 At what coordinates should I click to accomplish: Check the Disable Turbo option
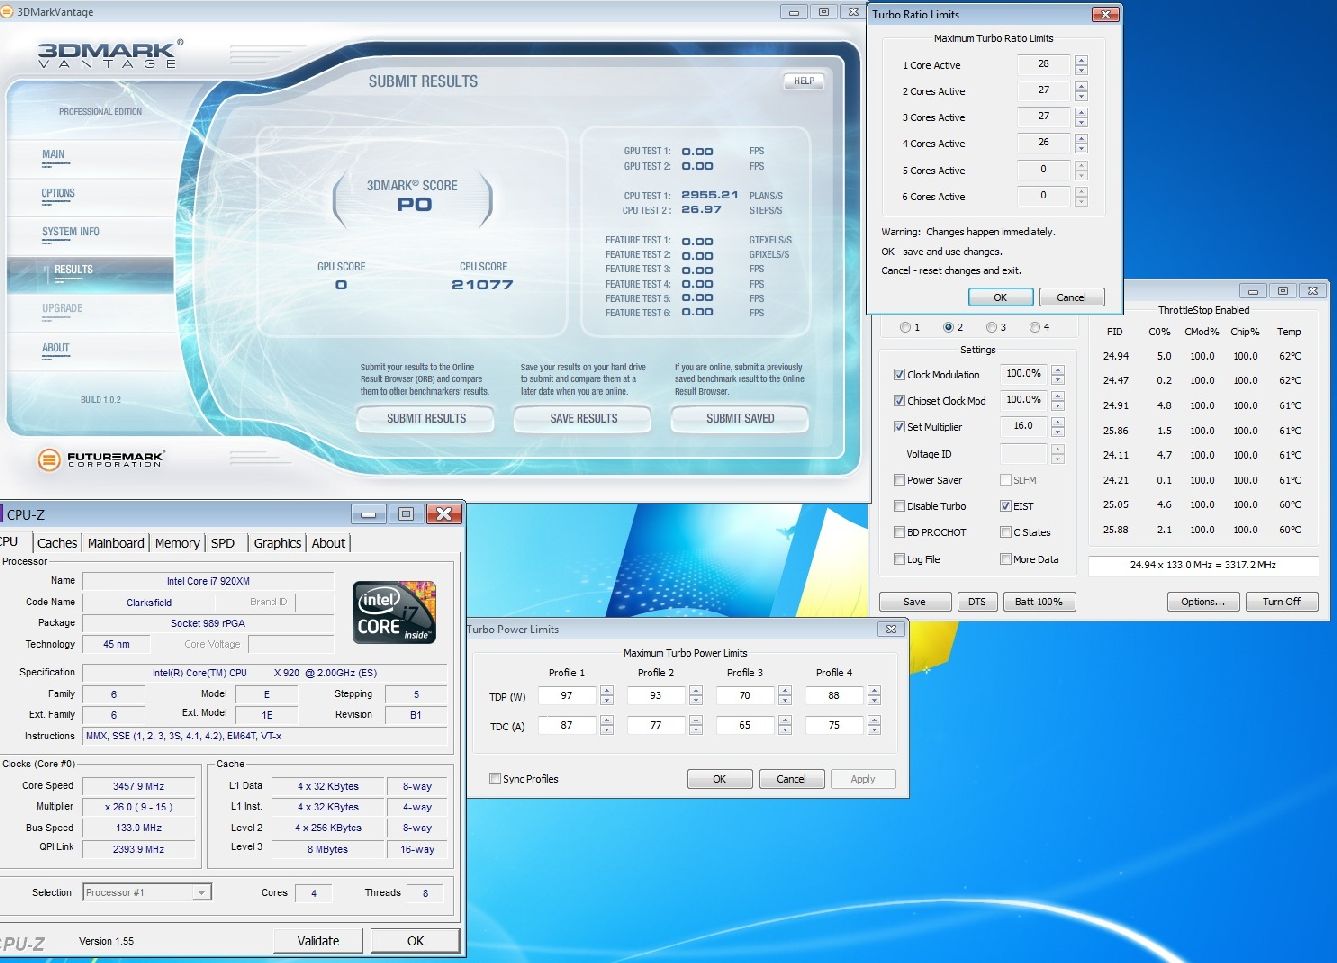(x=899, y=506)
